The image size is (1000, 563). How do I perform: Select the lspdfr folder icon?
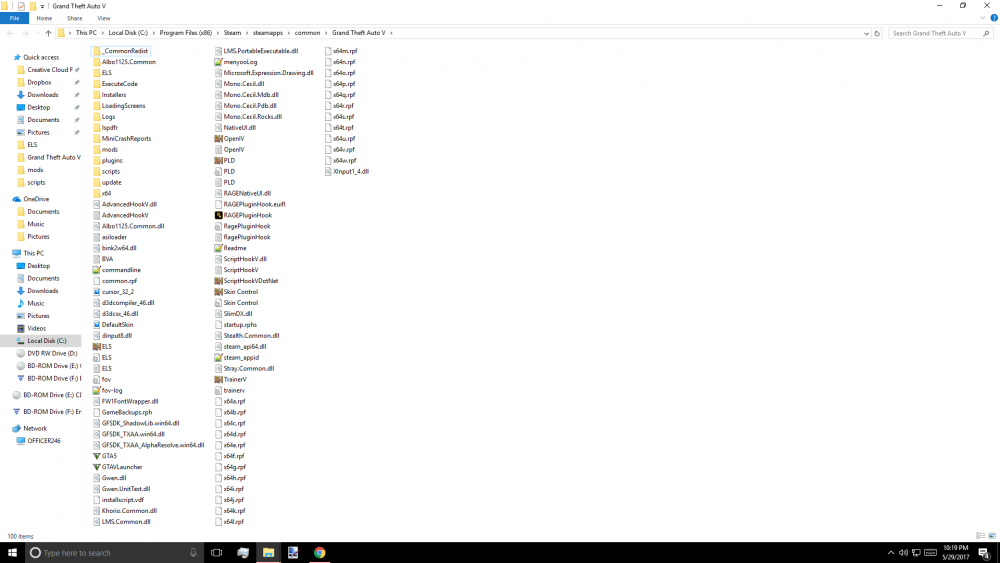[96, 128]
